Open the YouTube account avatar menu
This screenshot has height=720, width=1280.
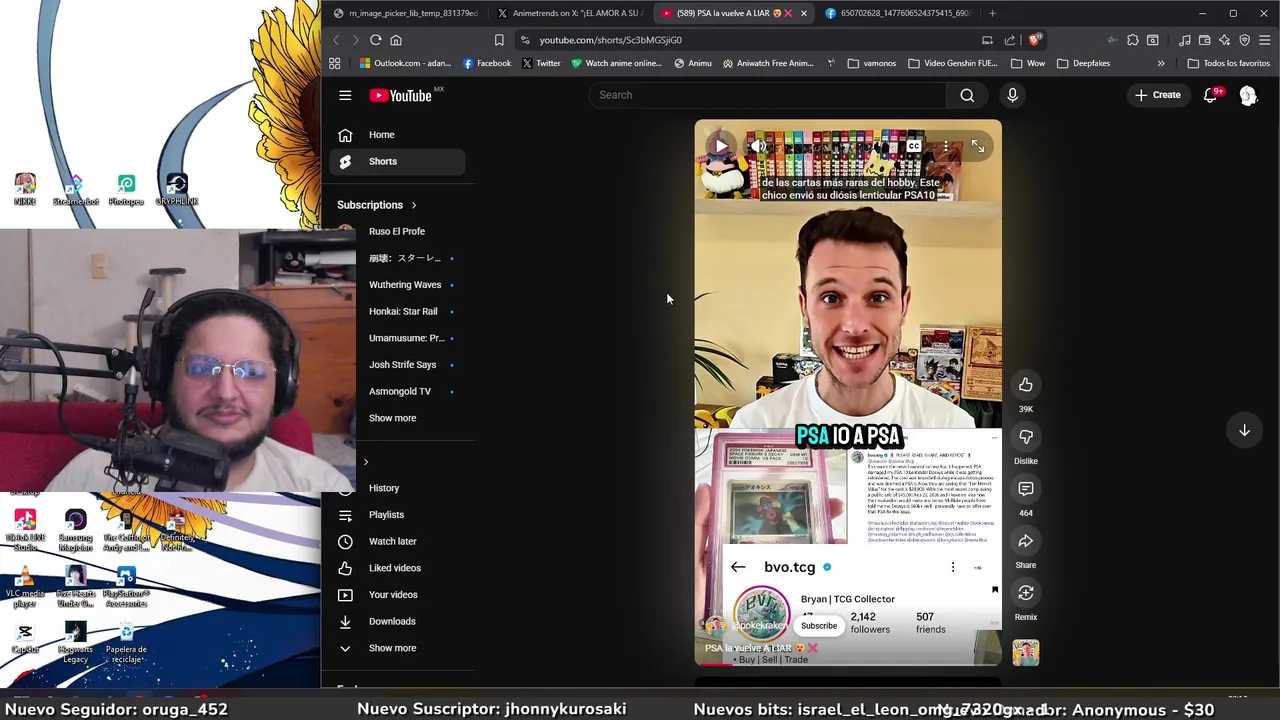1248,95
